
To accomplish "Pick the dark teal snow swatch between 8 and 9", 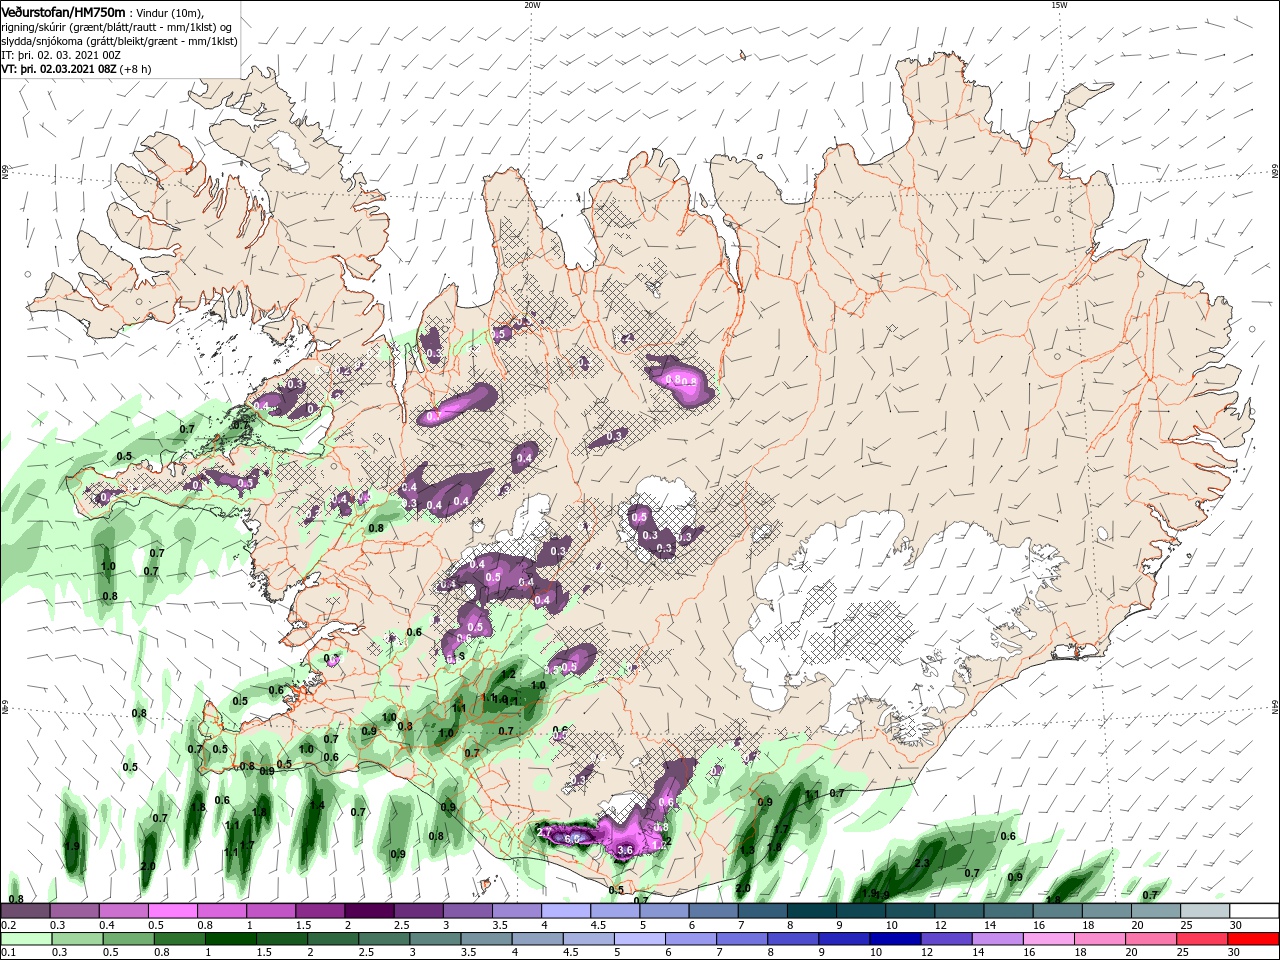I will [x=811, y=911].
